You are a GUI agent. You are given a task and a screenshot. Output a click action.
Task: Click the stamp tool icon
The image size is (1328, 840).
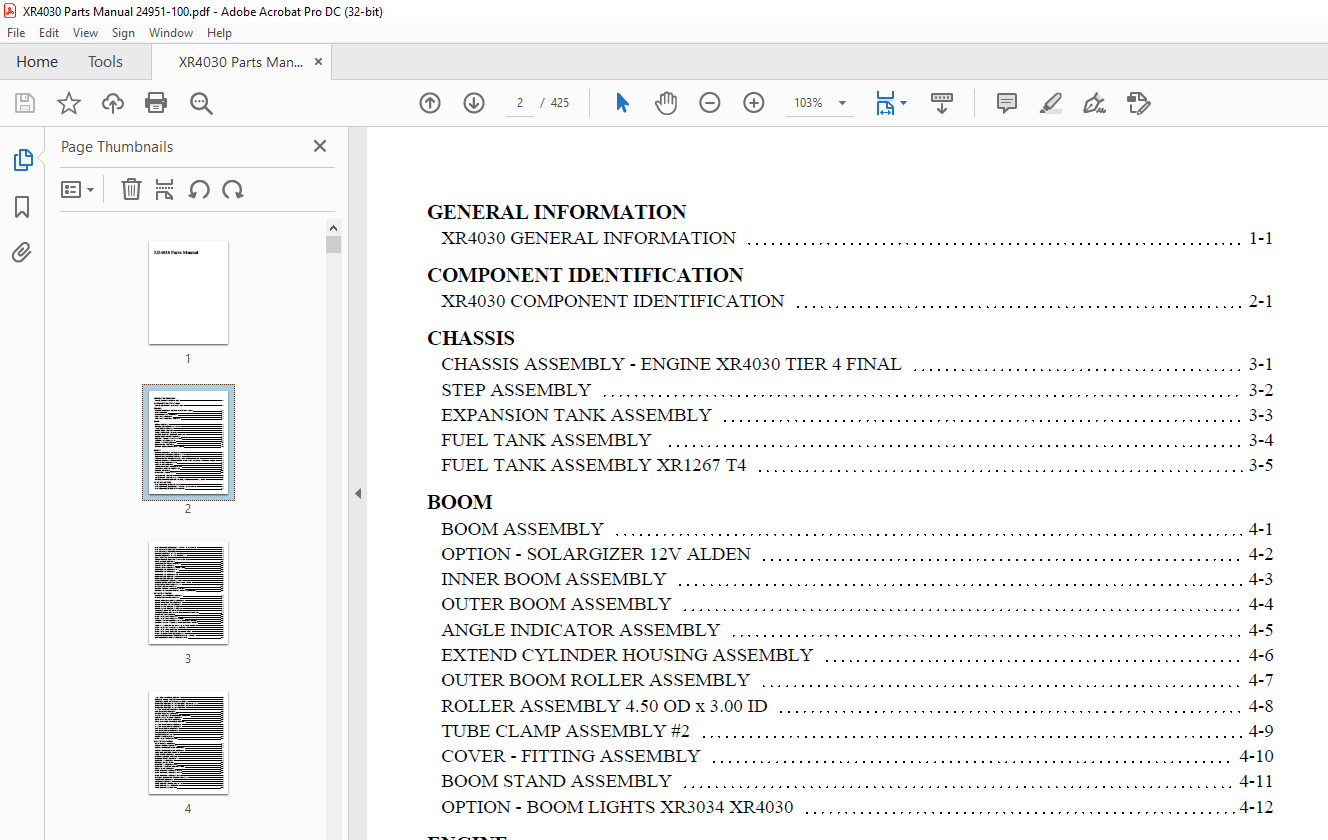pyautogui.click(x=1138, y=103)
